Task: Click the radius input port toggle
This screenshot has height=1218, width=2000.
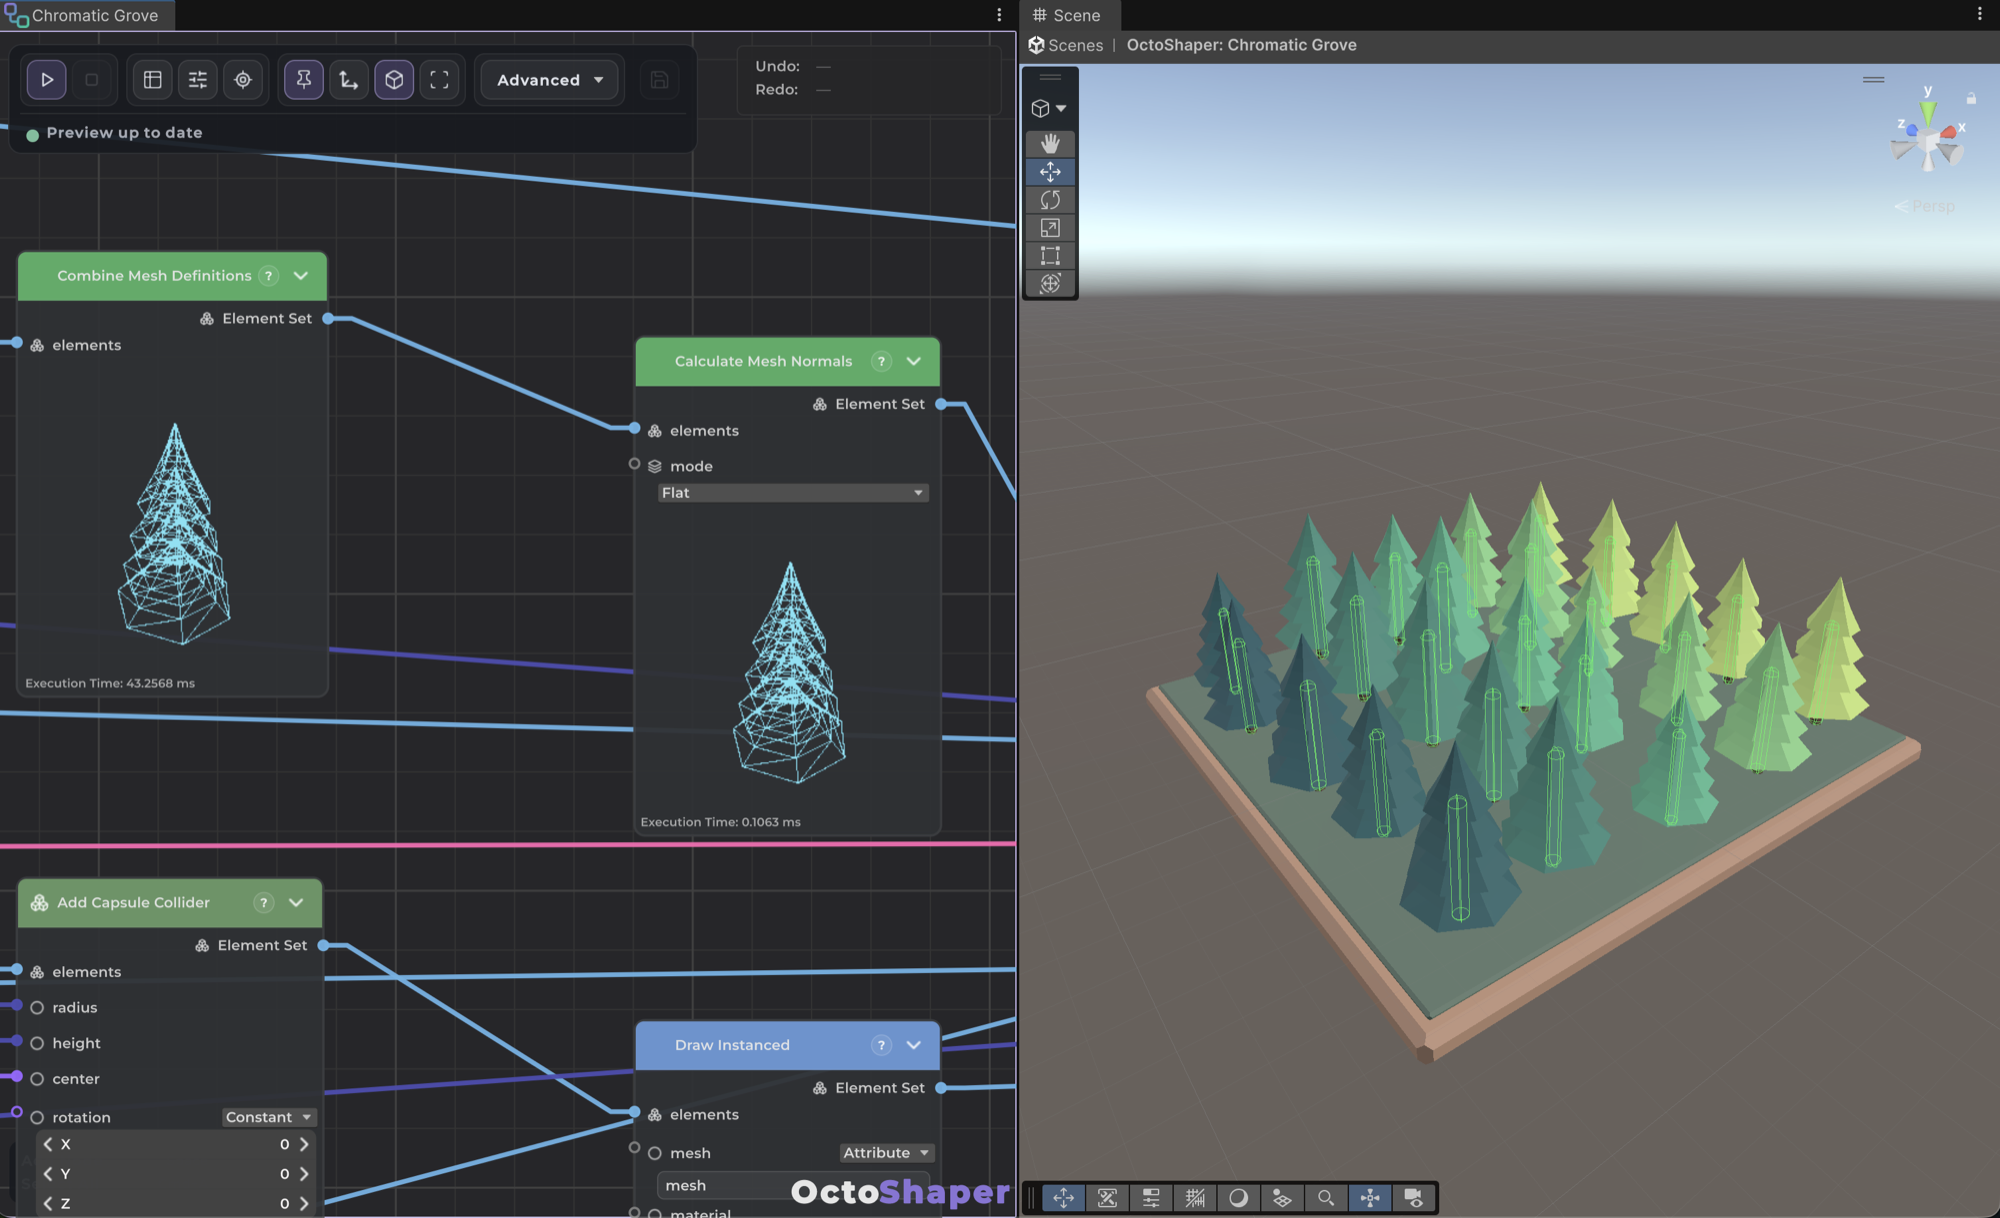Action: [x=37, y=1008]
